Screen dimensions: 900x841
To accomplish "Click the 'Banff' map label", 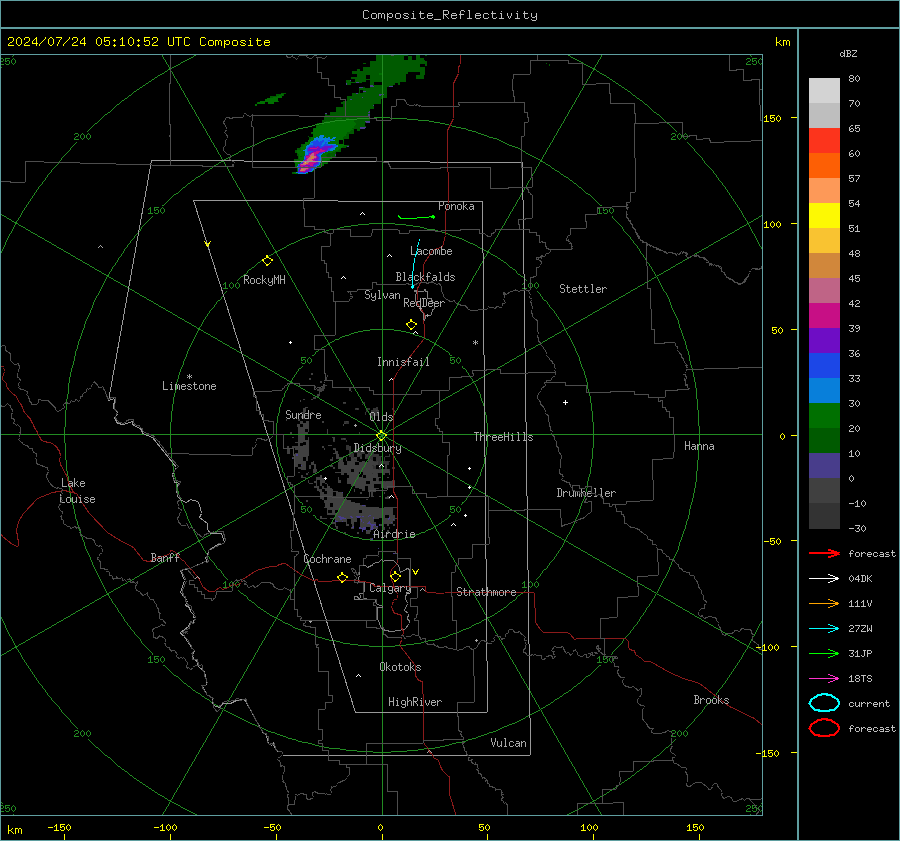I will pyautogui.click(x=165, y=558).
